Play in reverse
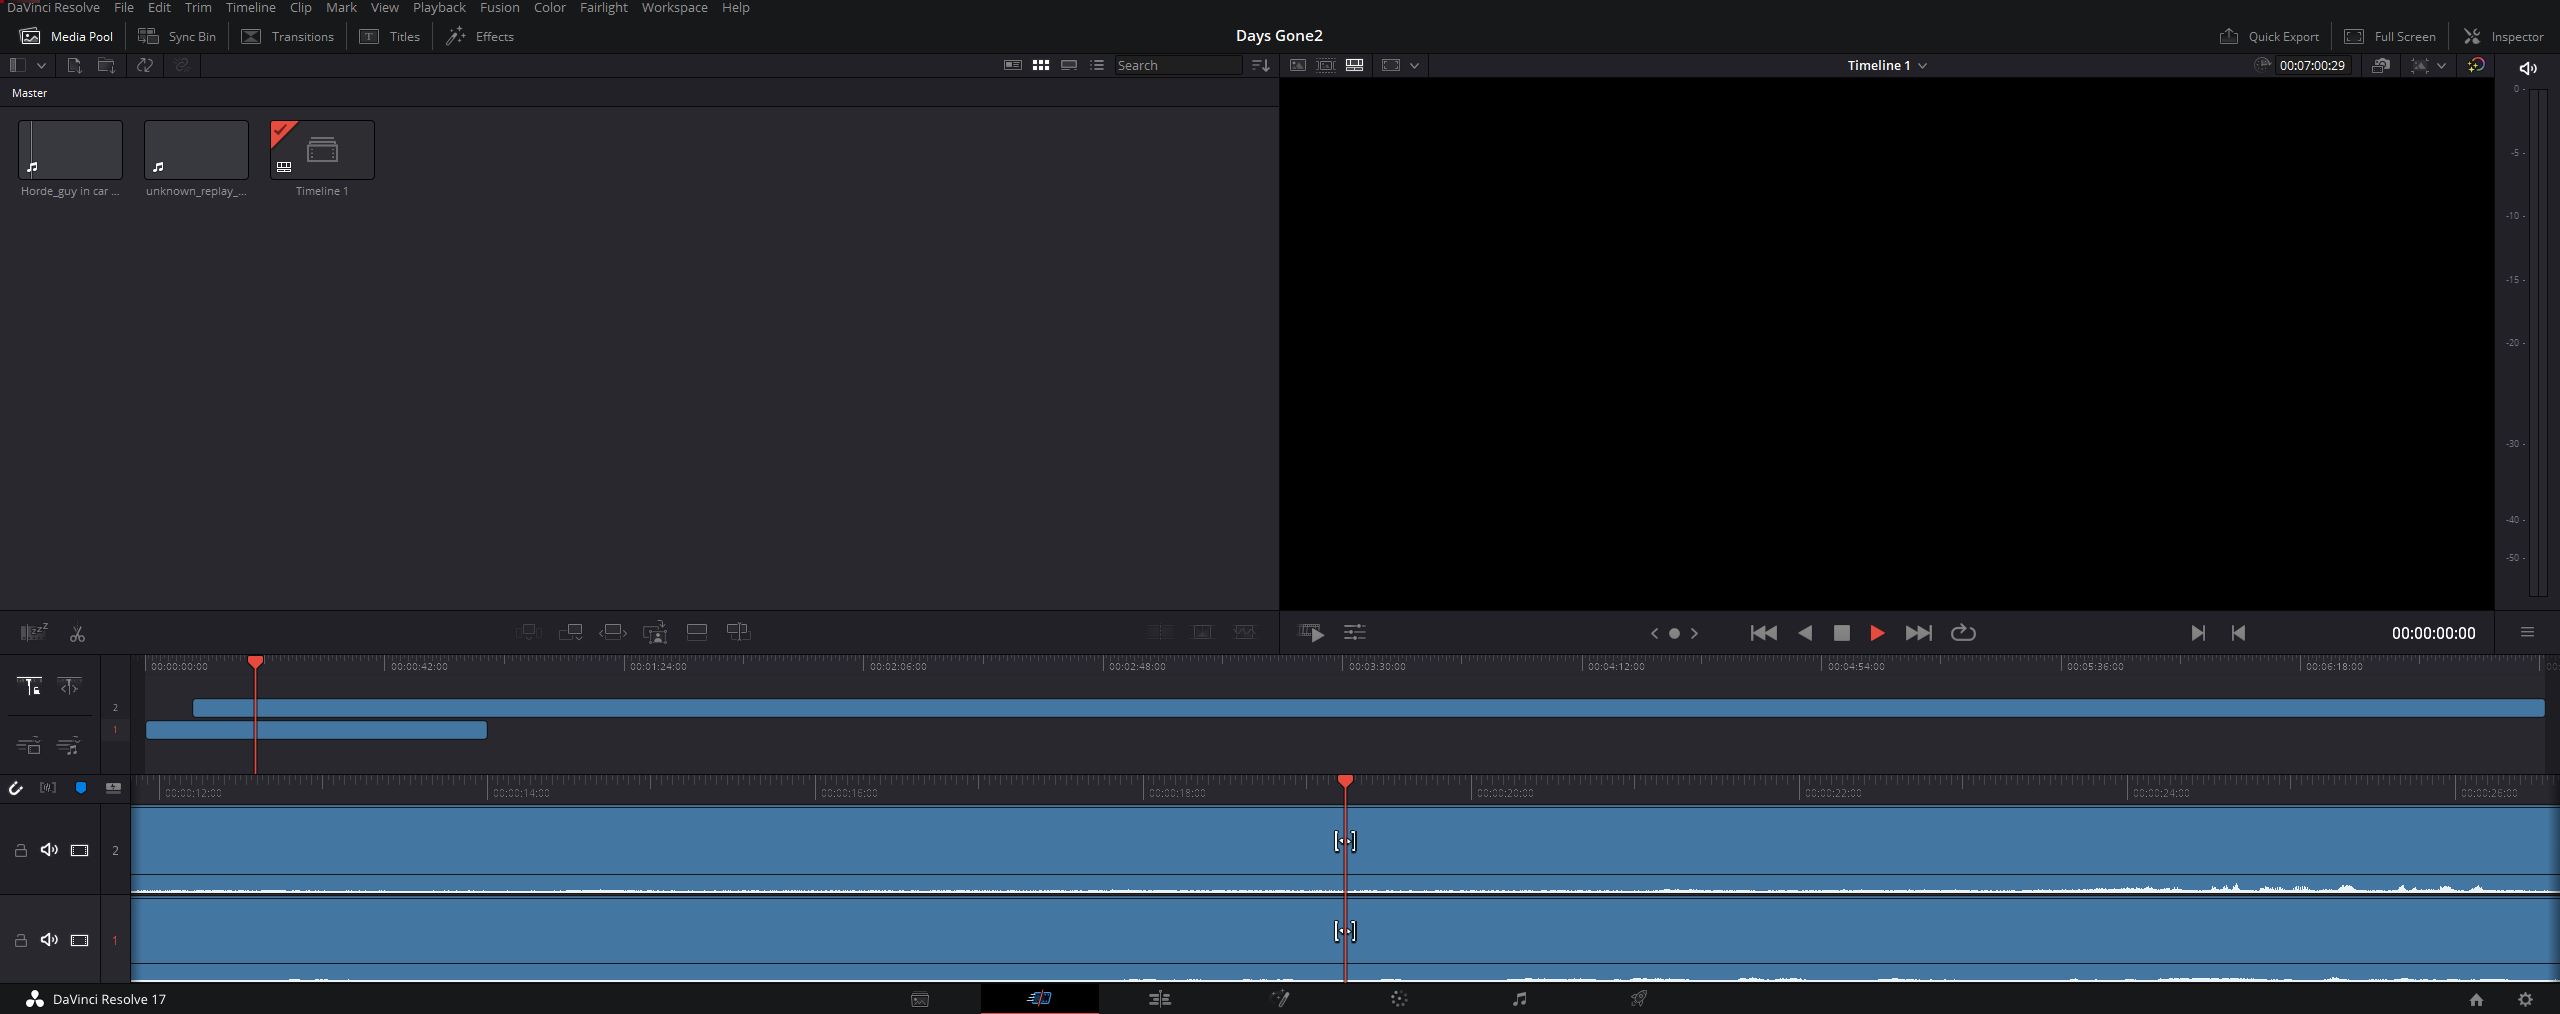 1805,633
